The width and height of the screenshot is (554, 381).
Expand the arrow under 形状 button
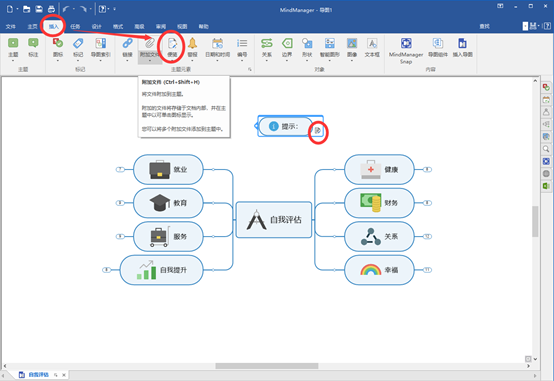coord(307,61)
